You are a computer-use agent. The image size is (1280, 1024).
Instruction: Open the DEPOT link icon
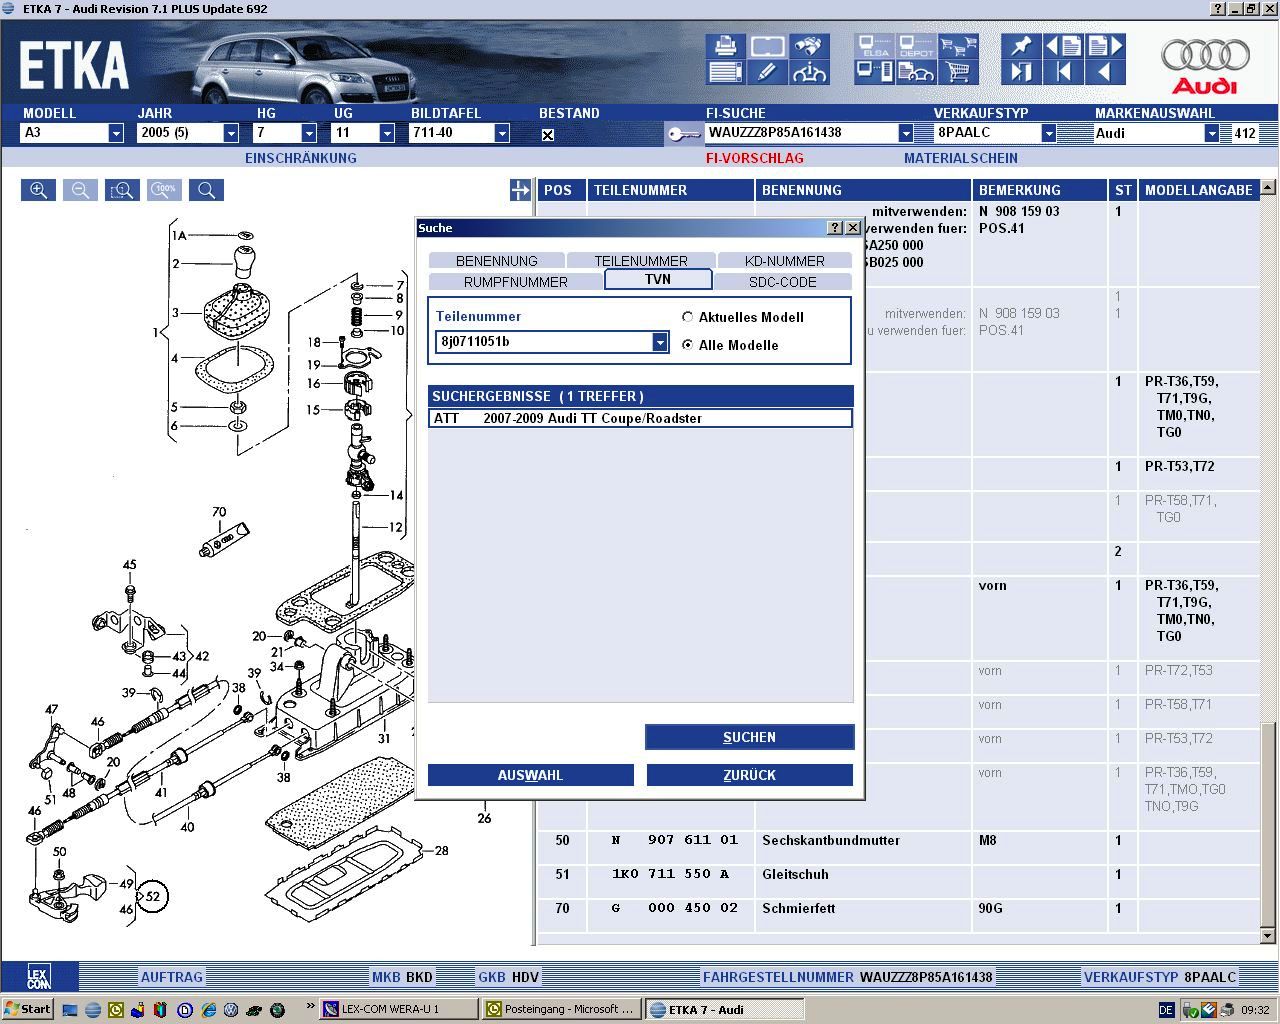click(x=917, y=46)
